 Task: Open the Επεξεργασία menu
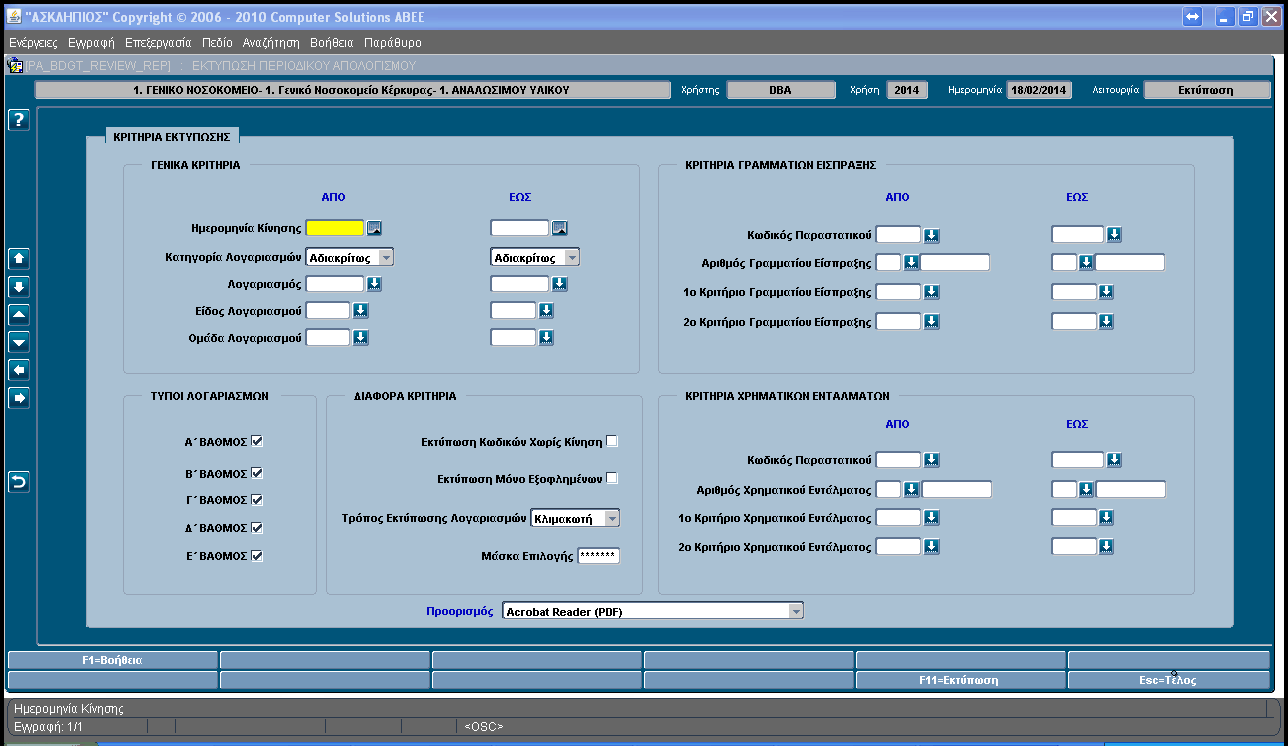coord(158,43)
